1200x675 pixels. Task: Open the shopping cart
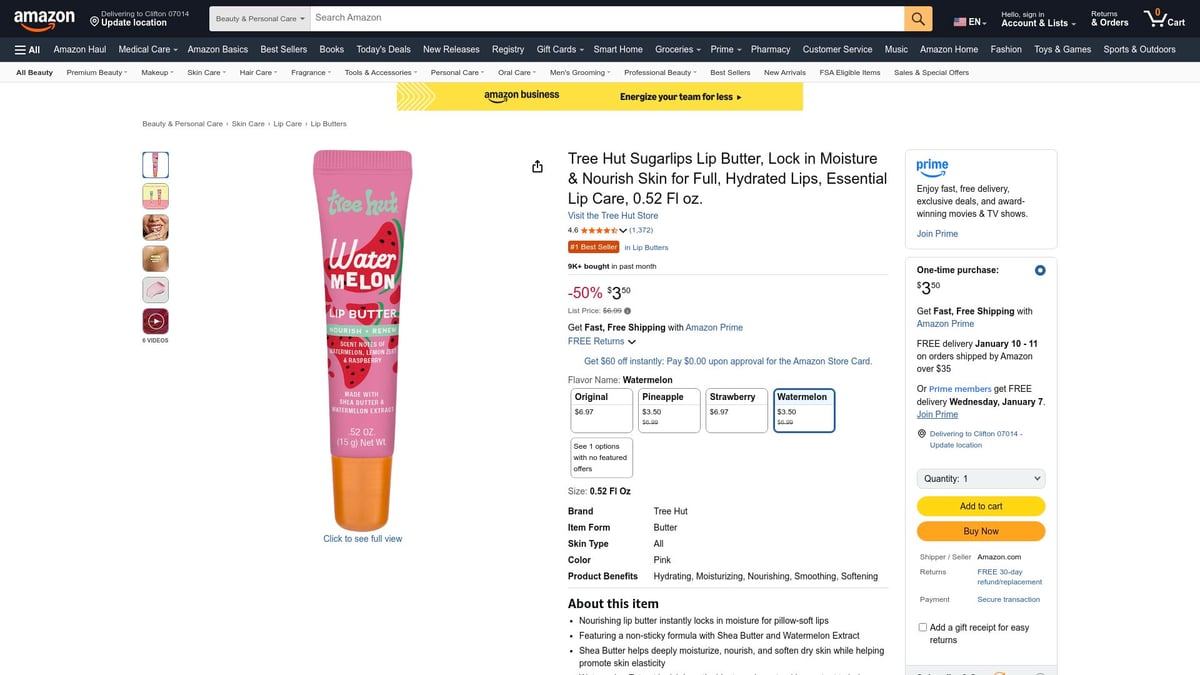1161,18
